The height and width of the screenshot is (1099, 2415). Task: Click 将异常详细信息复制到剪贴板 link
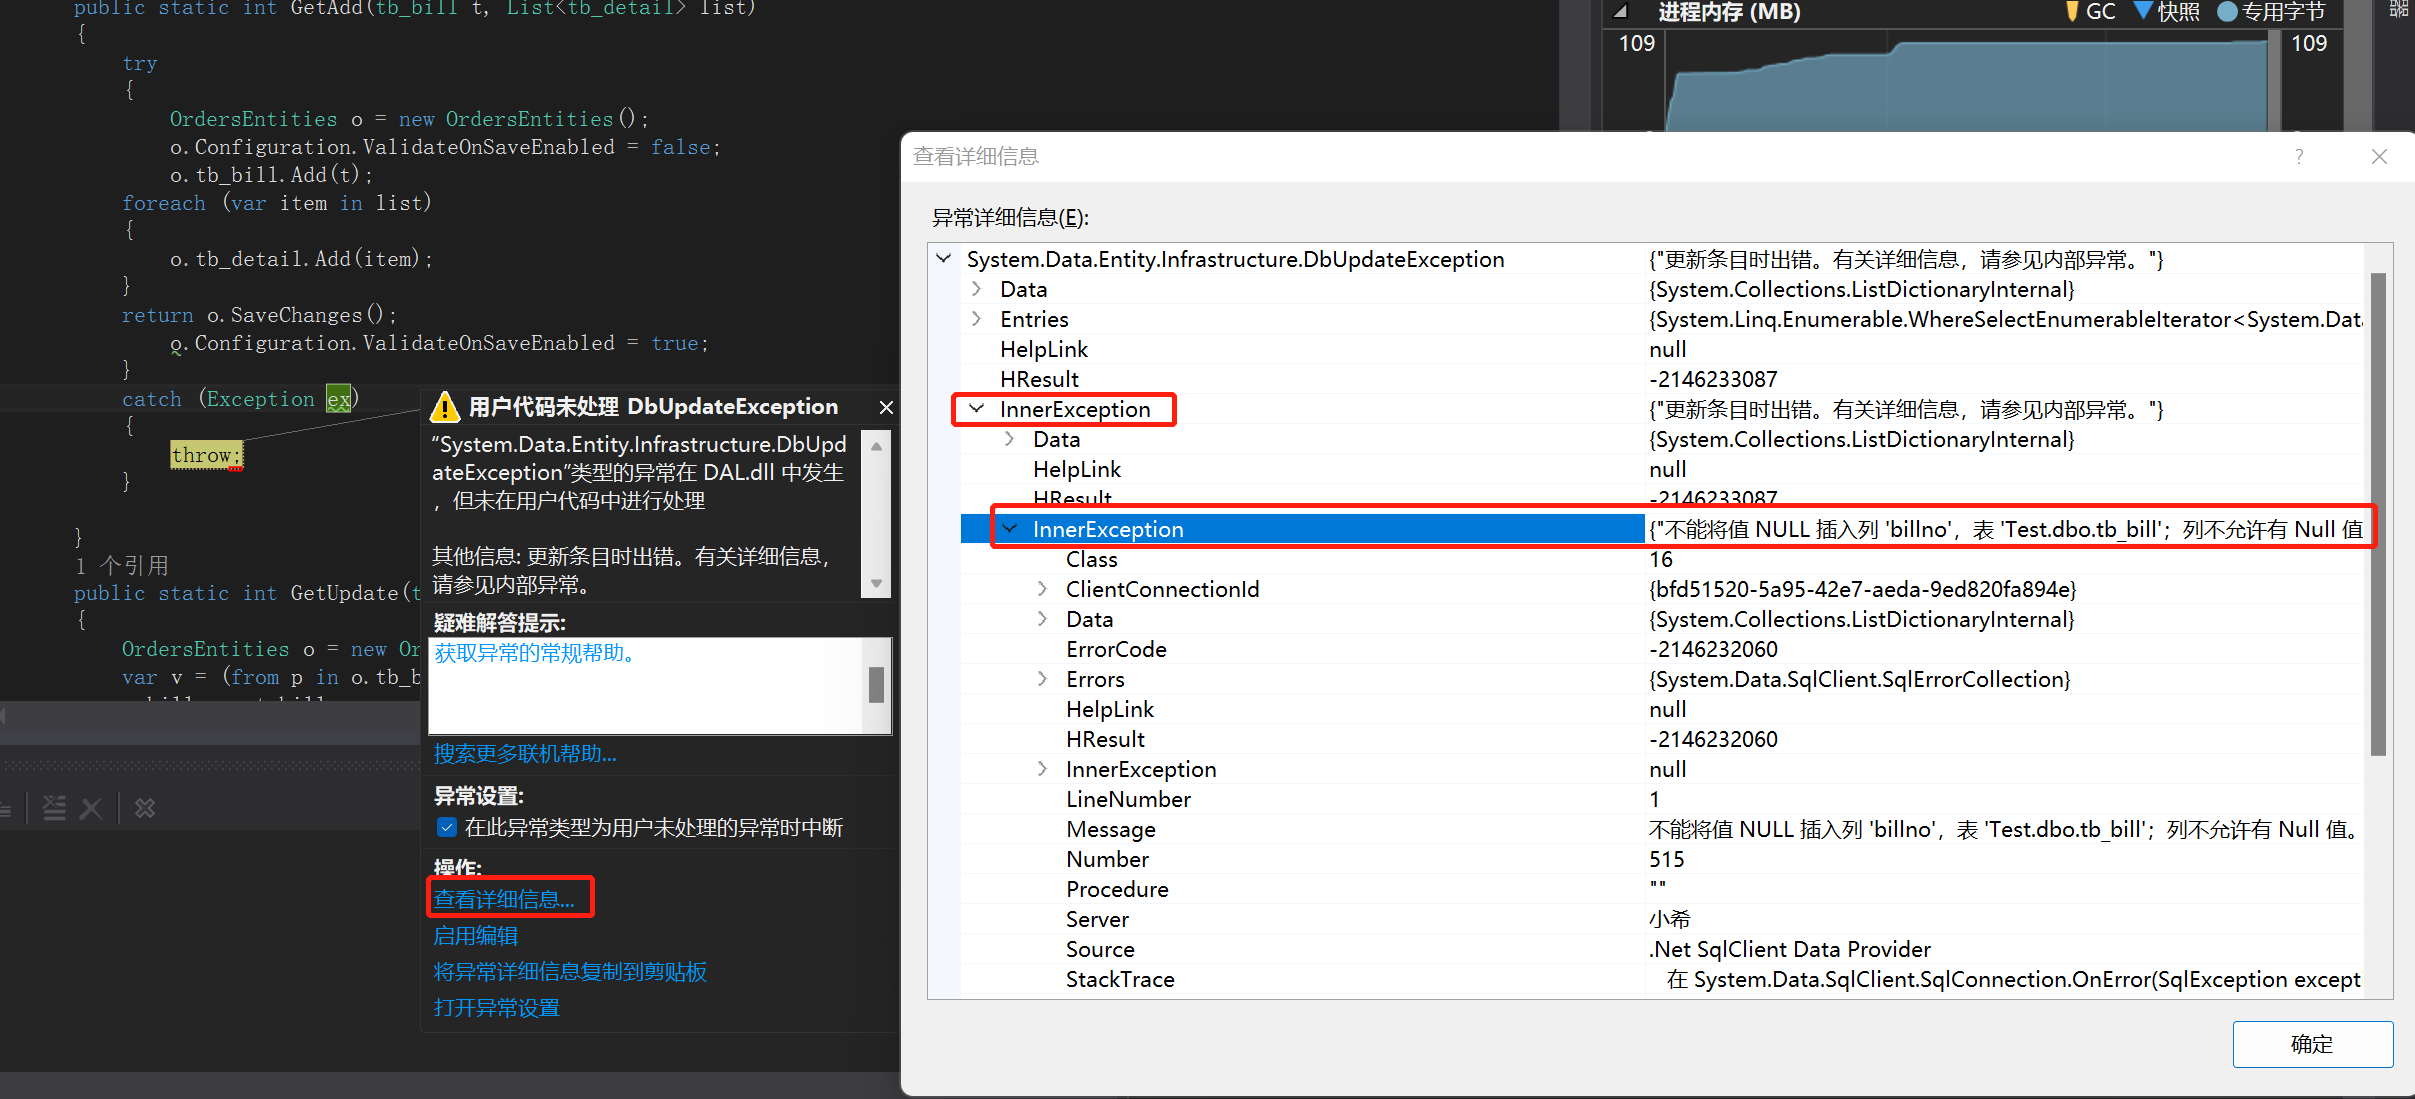pyautogui.click(x=570, y=972)
